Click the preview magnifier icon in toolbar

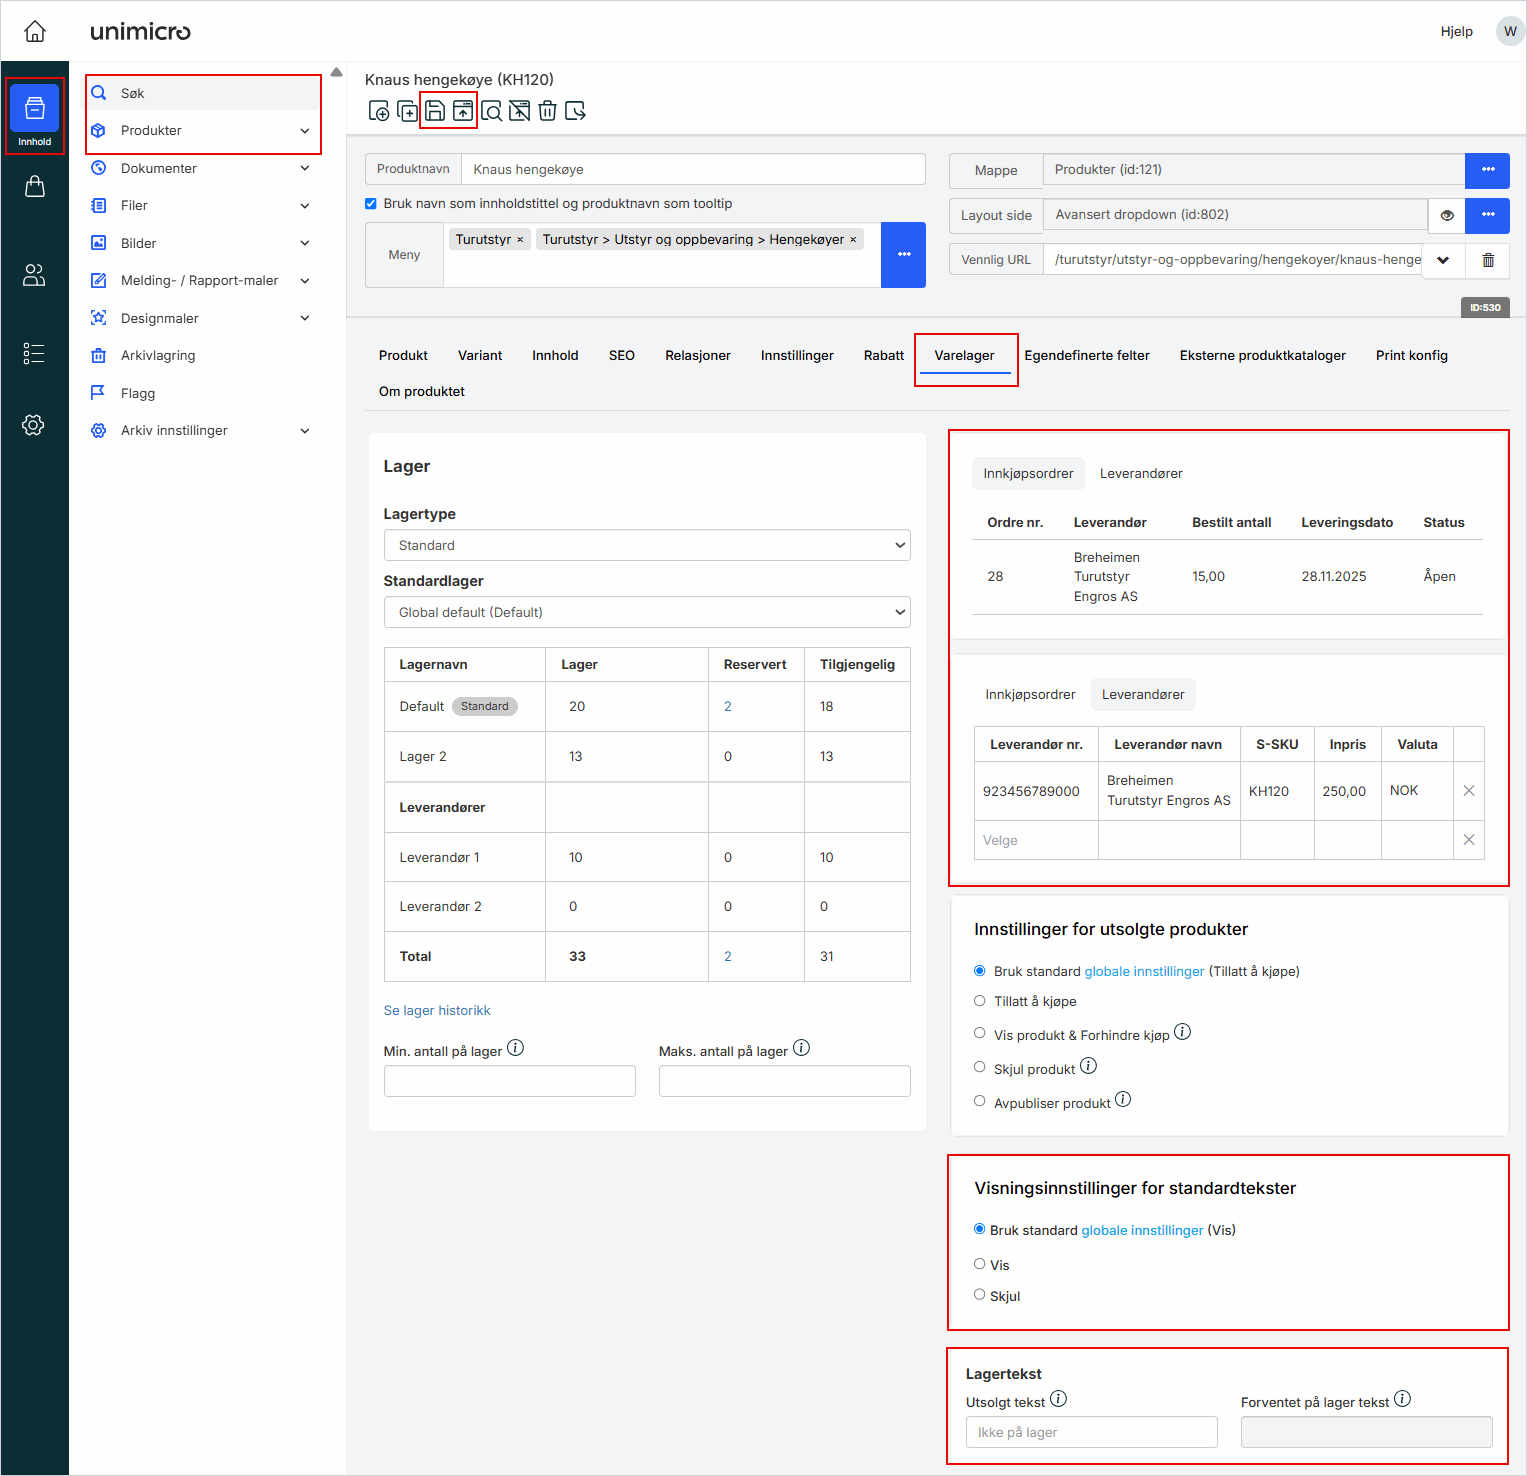[x=491, y=111]
